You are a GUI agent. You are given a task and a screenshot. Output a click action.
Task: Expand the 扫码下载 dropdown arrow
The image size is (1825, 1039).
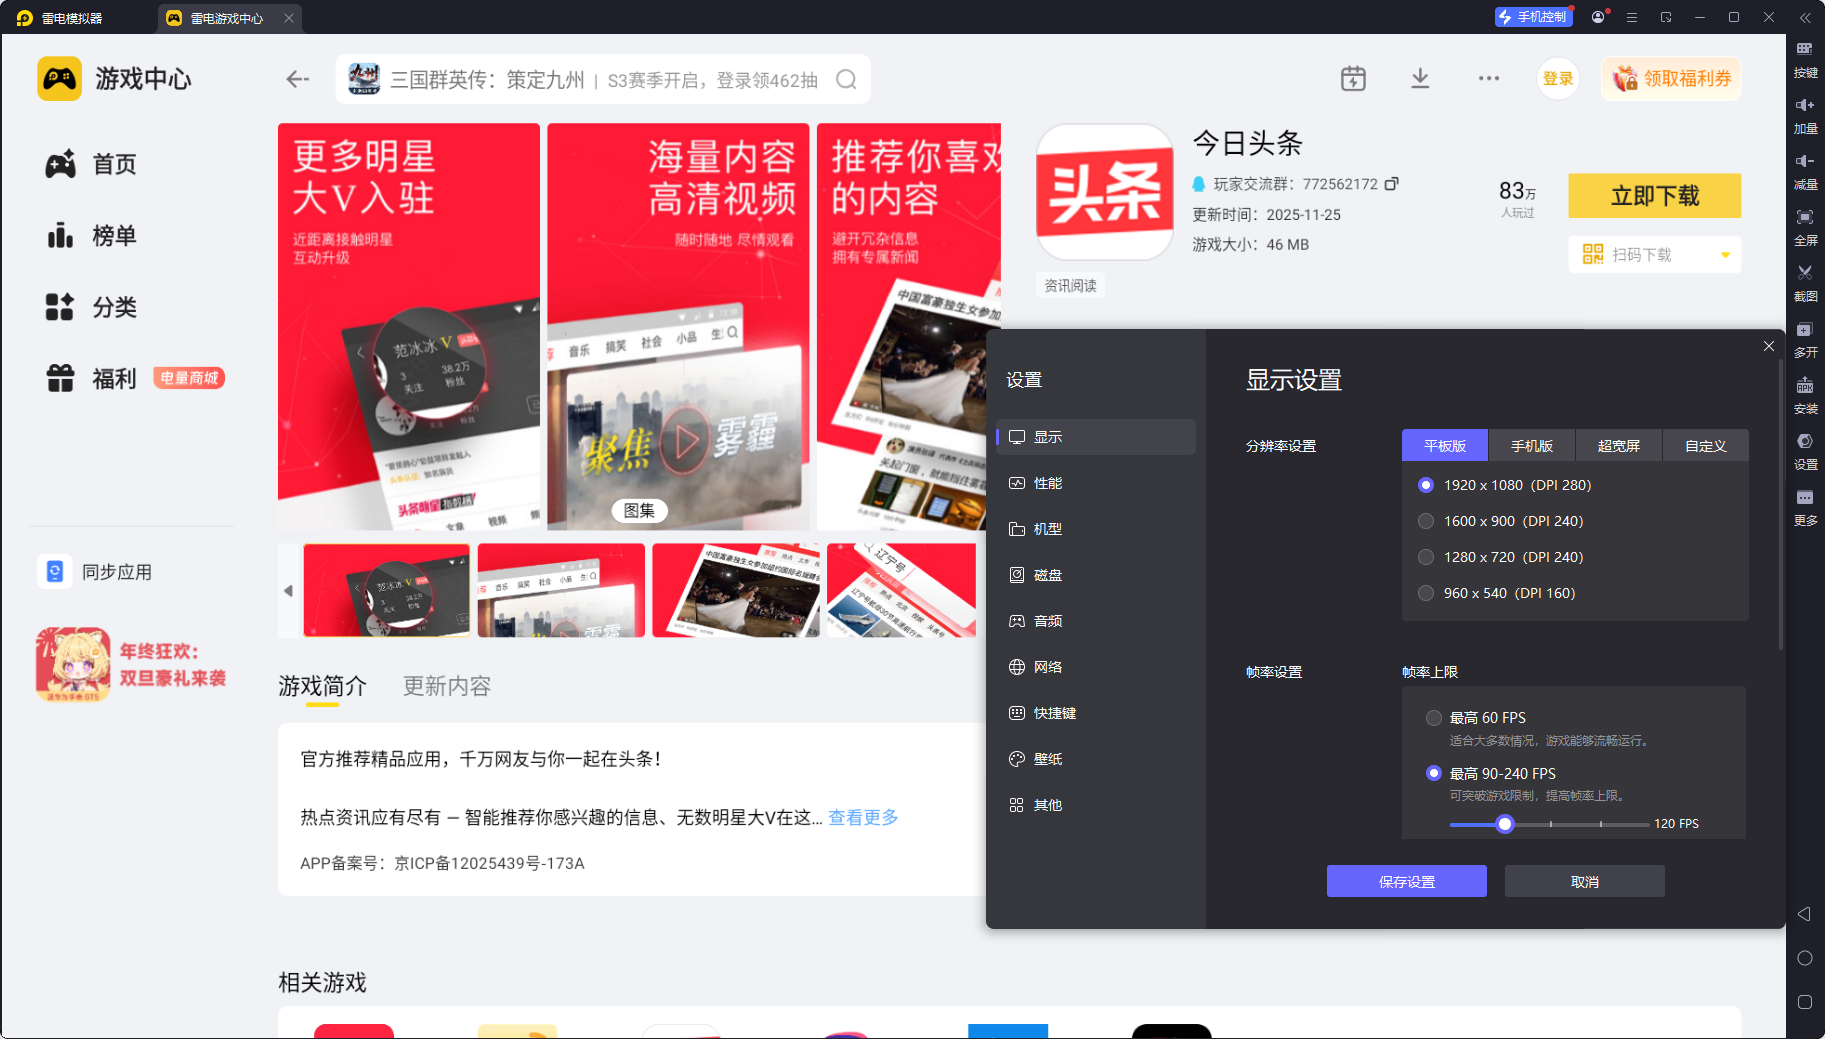click(x=1725, y=255)
